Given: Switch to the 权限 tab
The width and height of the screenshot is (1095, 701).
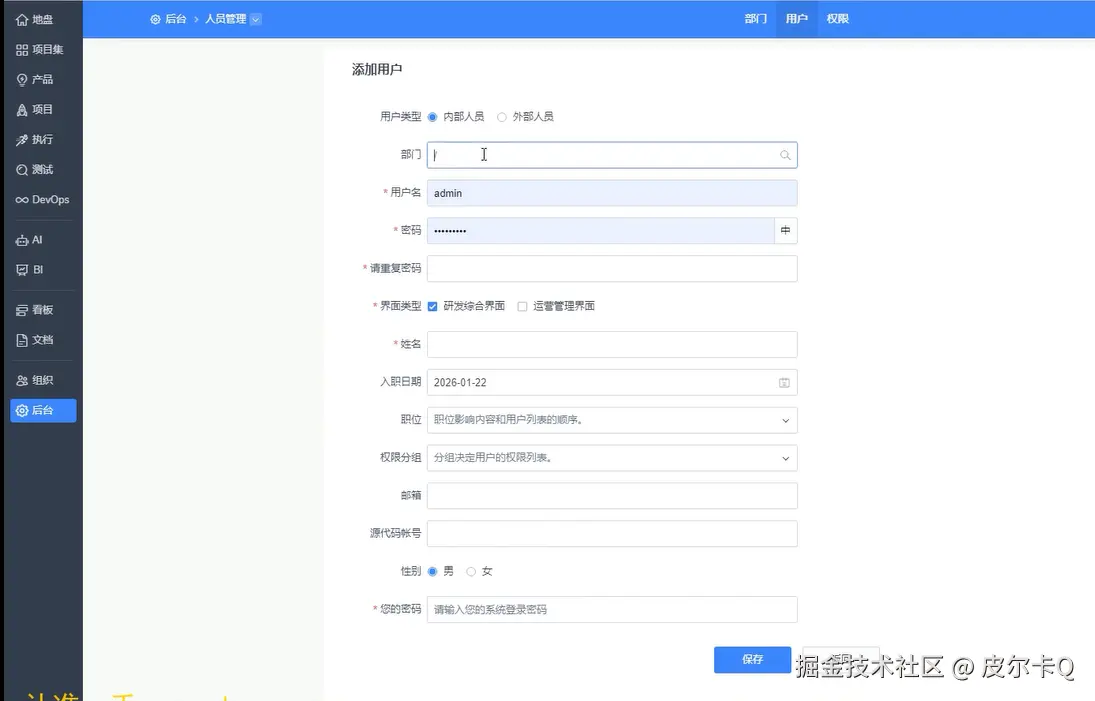Looking at the screenshot, I should coord(837,19).
